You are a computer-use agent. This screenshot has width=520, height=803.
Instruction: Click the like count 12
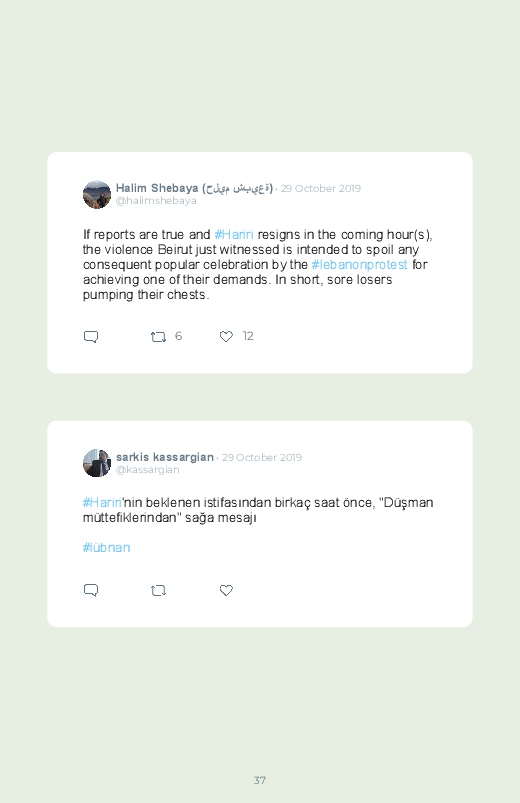(248, 336)
